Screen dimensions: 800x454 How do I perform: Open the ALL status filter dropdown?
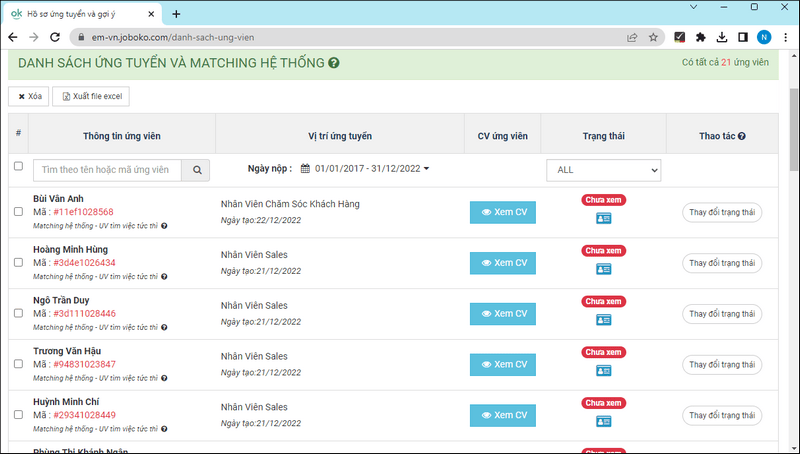(x=603, y=170)
